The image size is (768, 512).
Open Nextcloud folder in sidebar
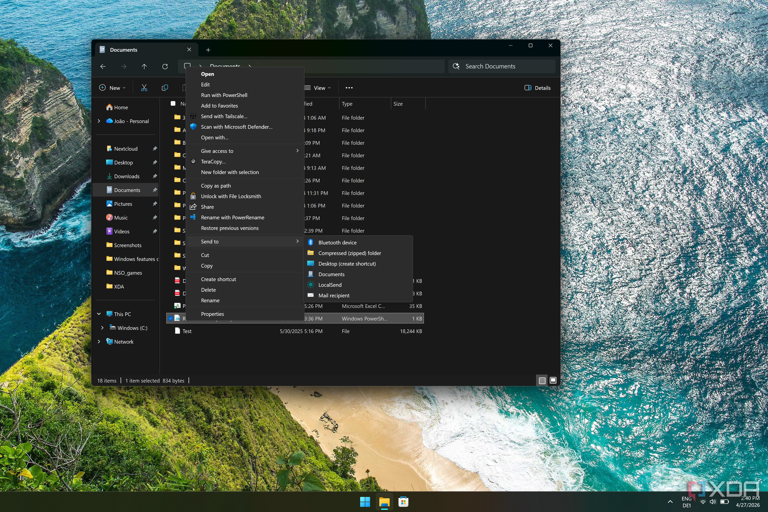(x=125, y=149)
